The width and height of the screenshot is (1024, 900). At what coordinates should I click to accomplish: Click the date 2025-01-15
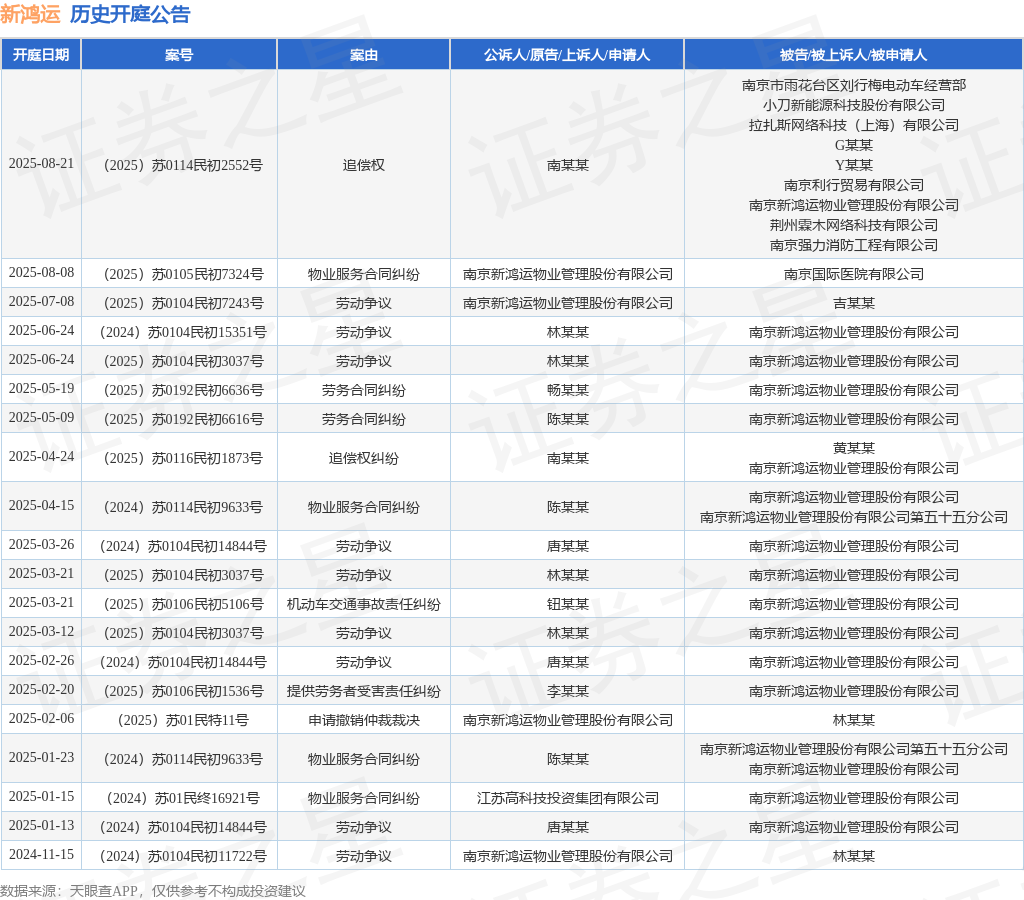(41, 797)
